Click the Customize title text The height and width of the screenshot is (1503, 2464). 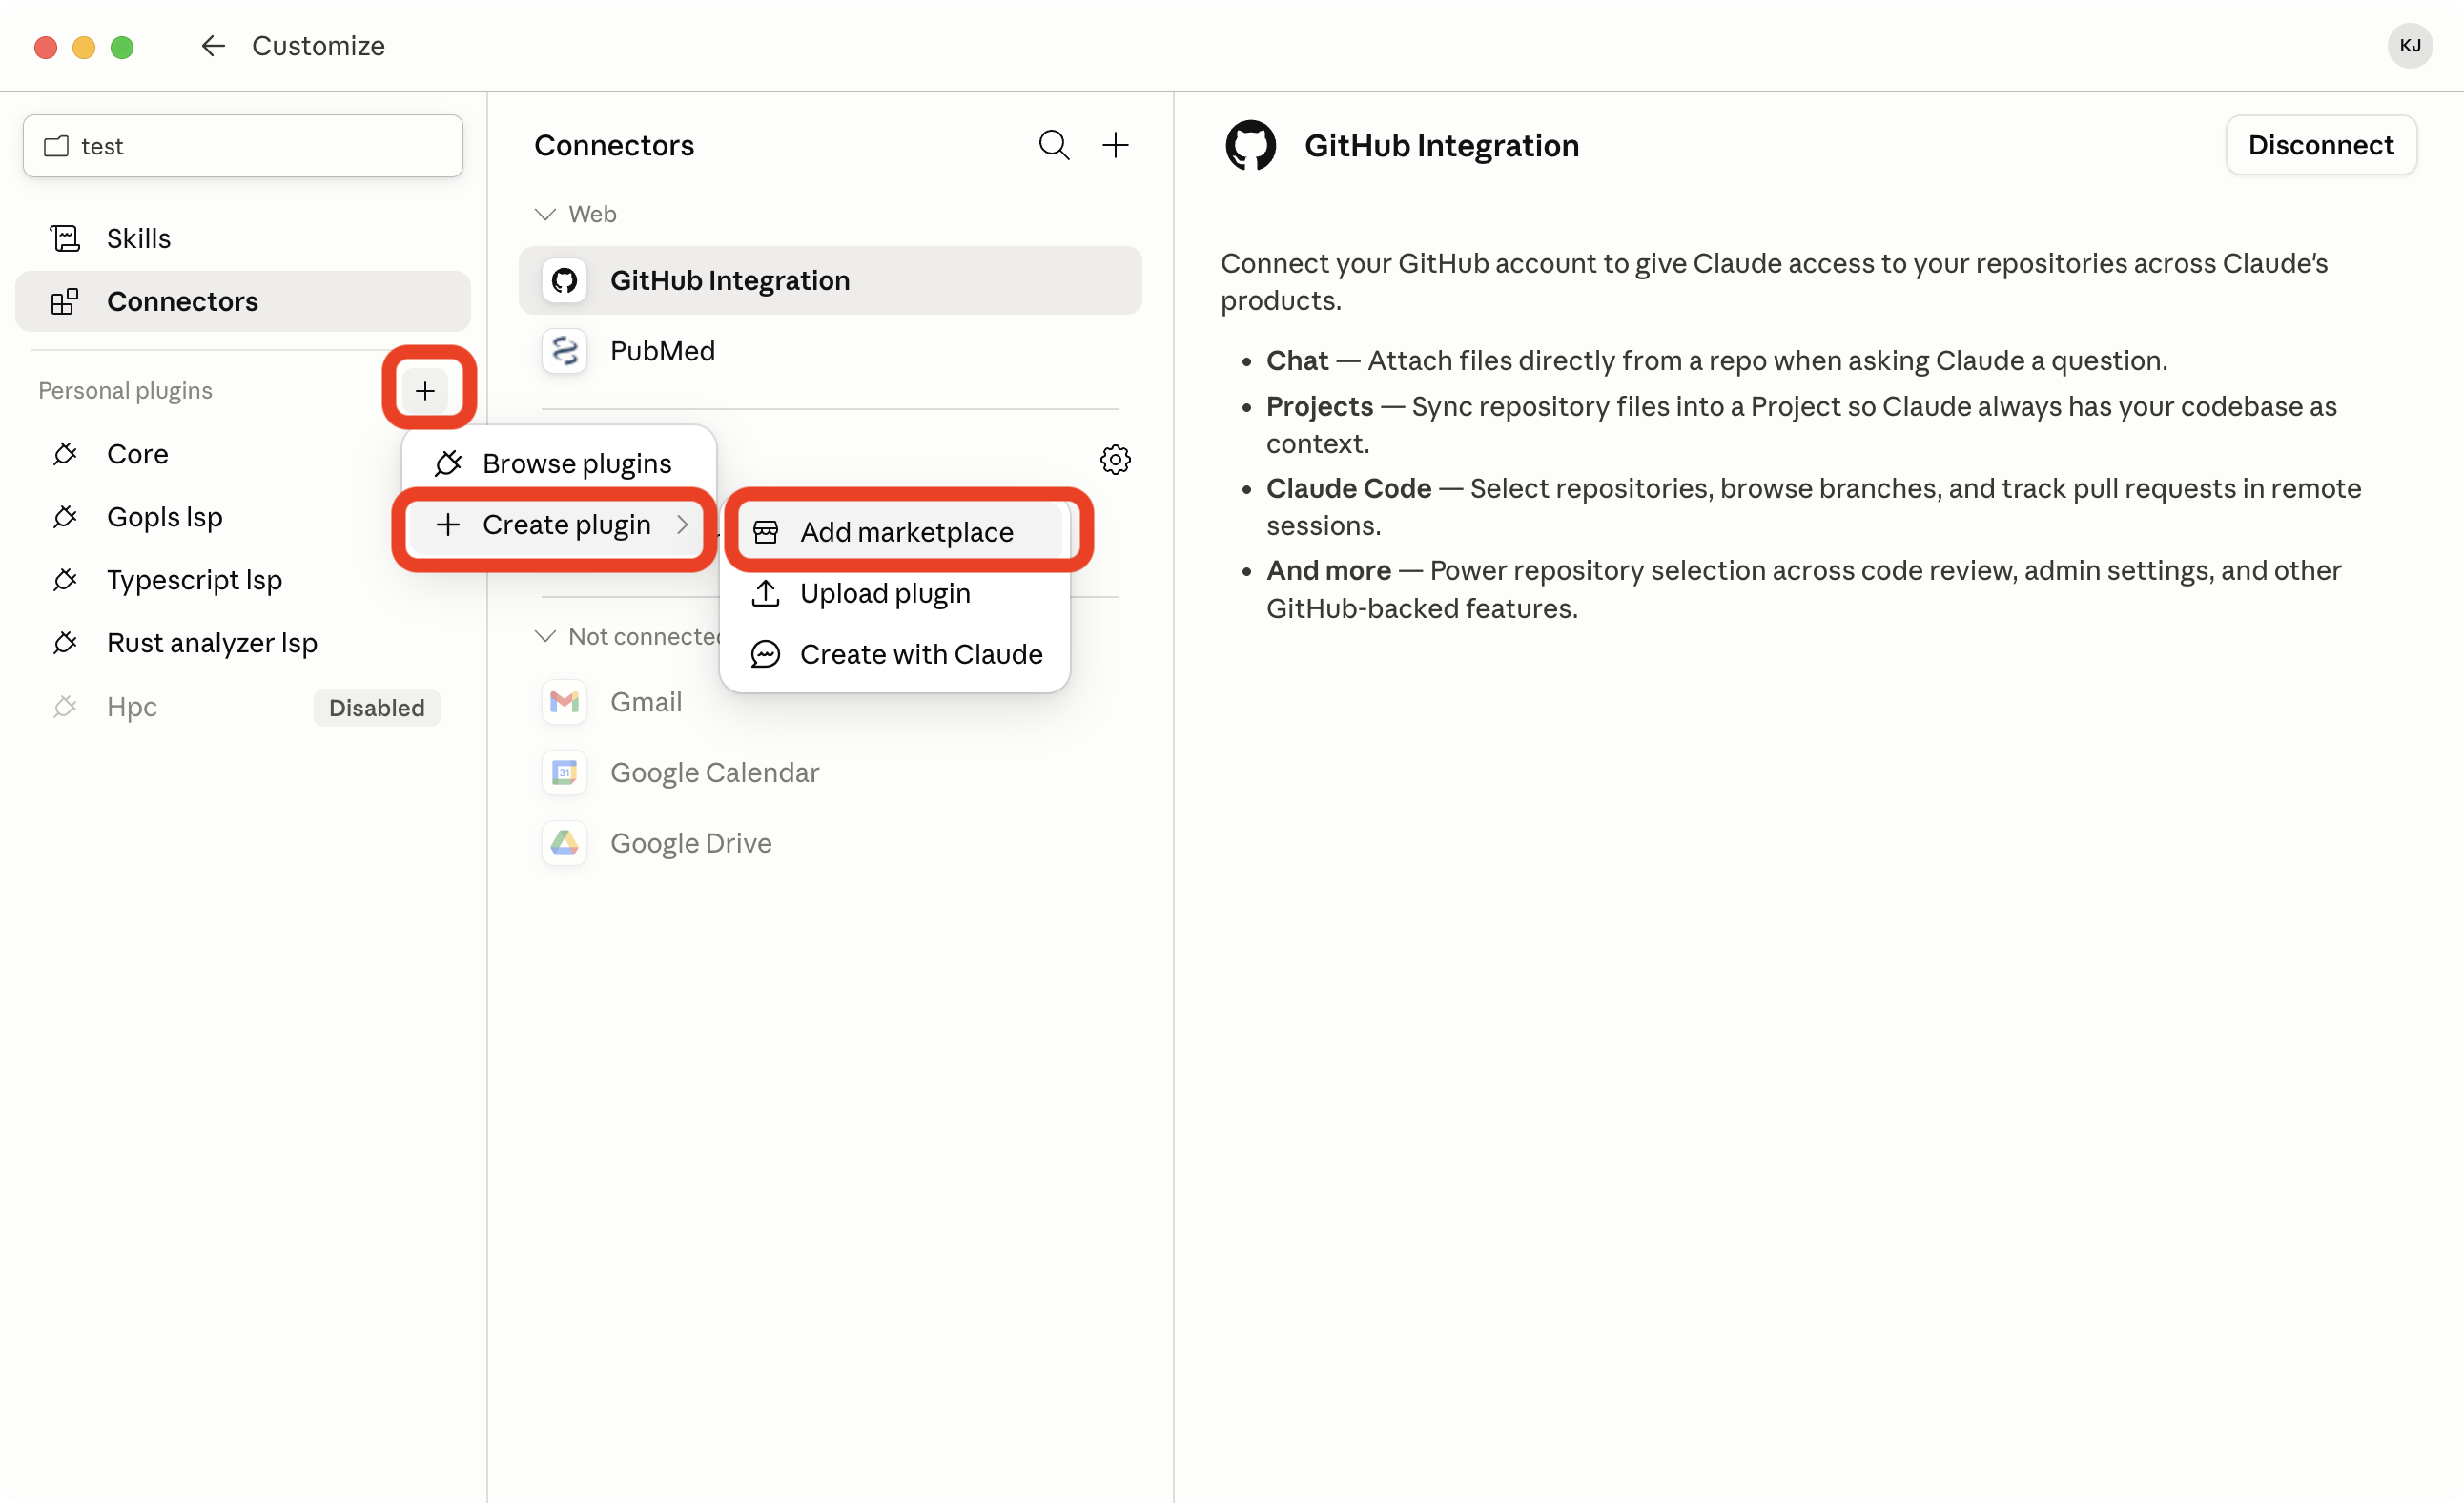[318, 46]
